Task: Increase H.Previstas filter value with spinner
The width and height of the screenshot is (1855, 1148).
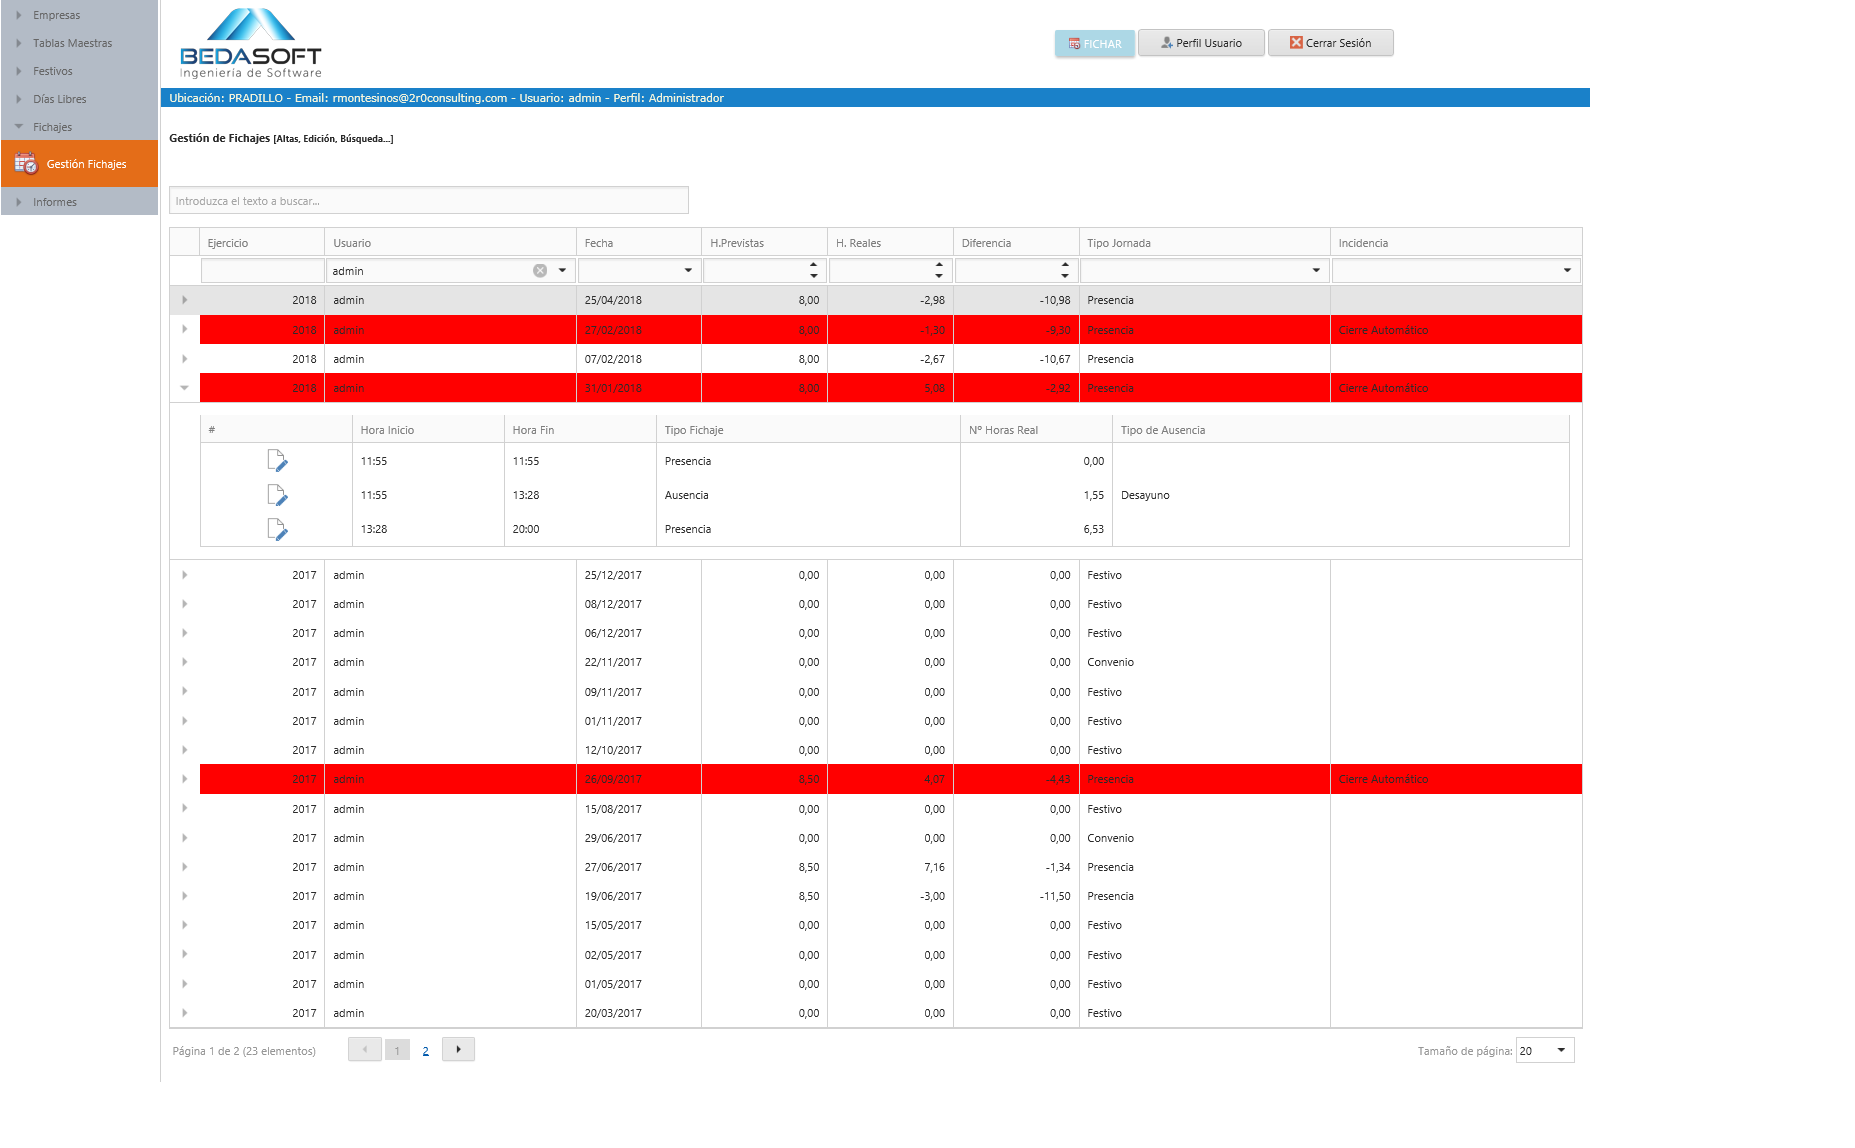Action: tap(814, 265)
